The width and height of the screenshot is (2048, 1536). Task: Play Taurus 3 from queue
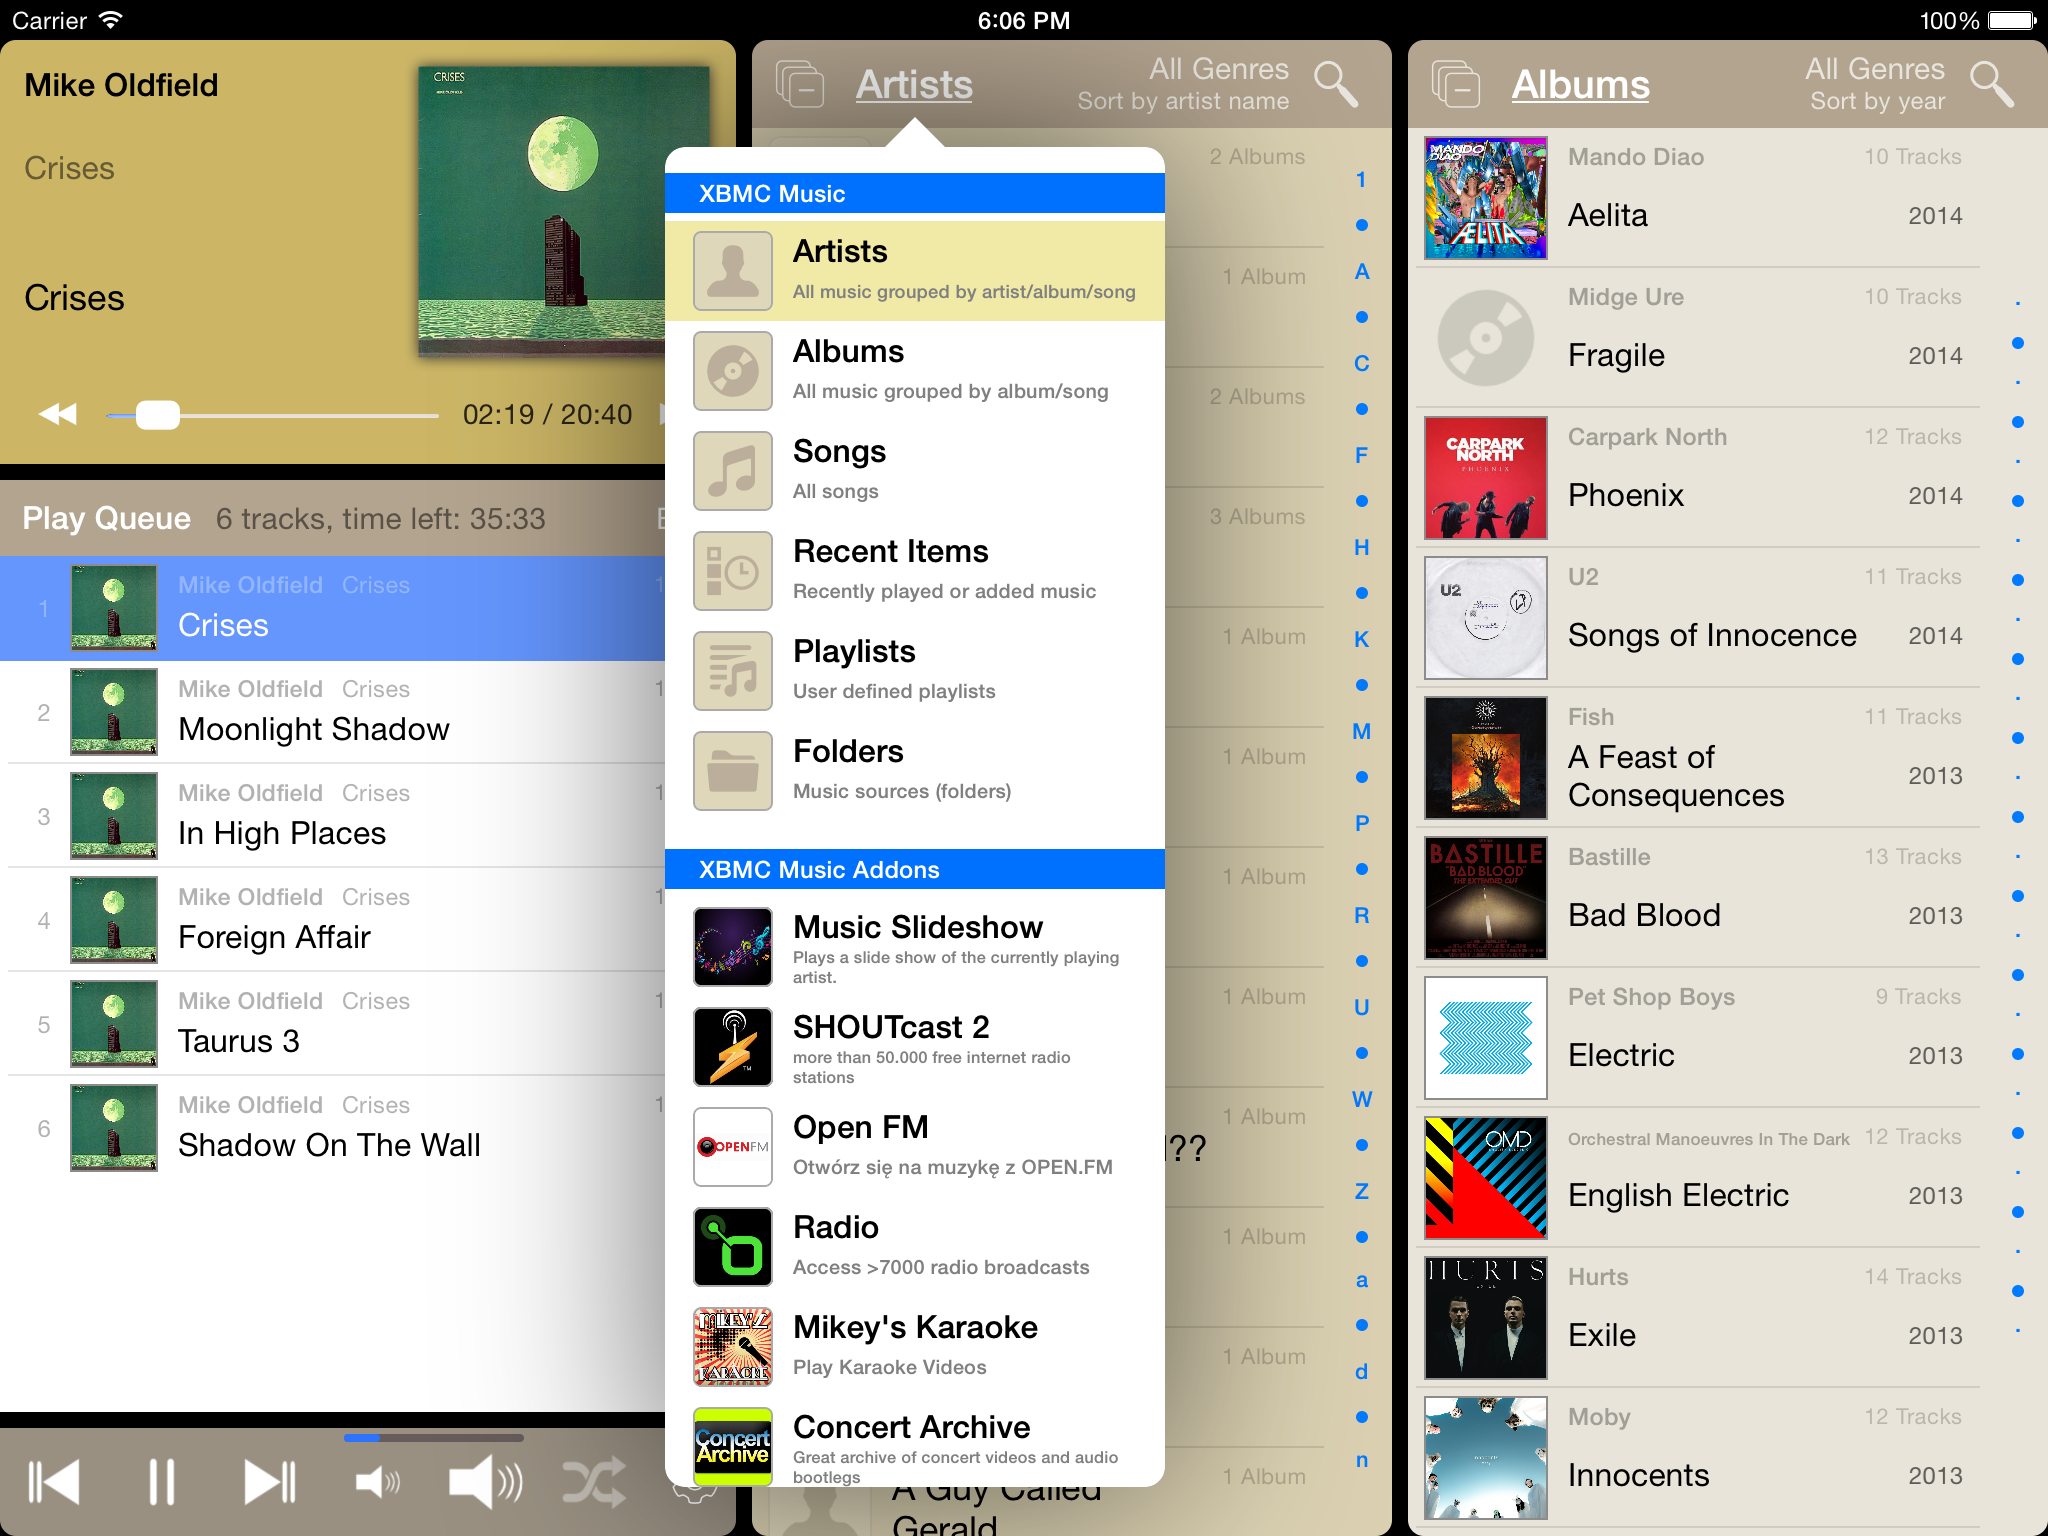pos(332,1024)
